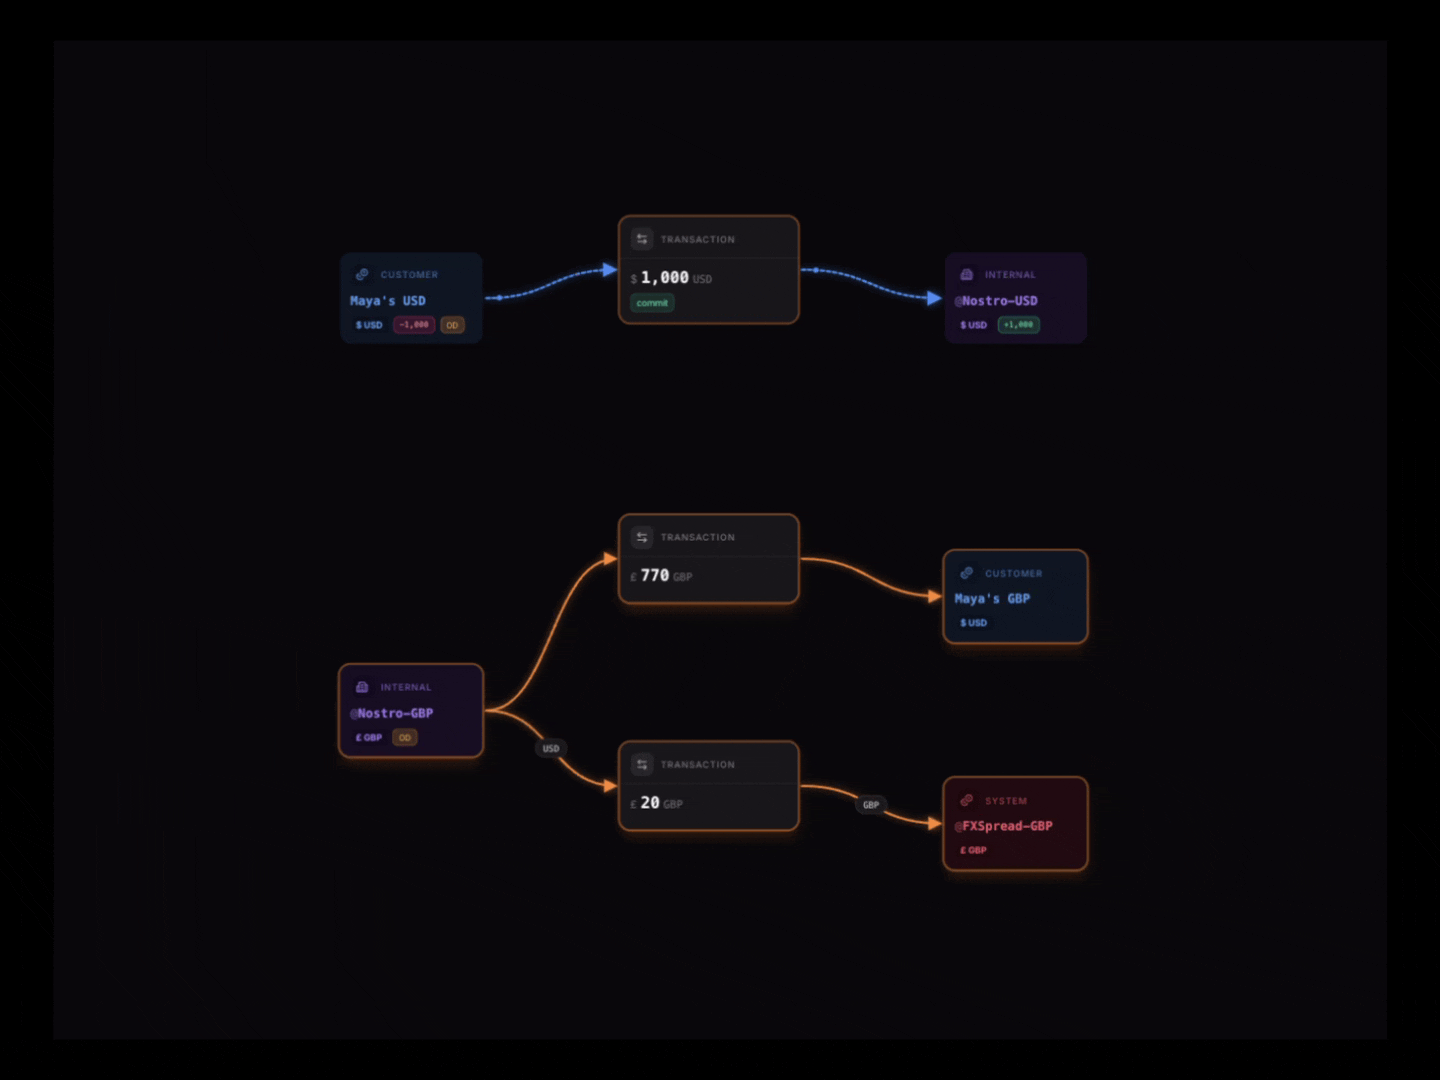
Task: Click the "£ GBP" badge on FXSpread-GBP
Action: click(973, 850)
